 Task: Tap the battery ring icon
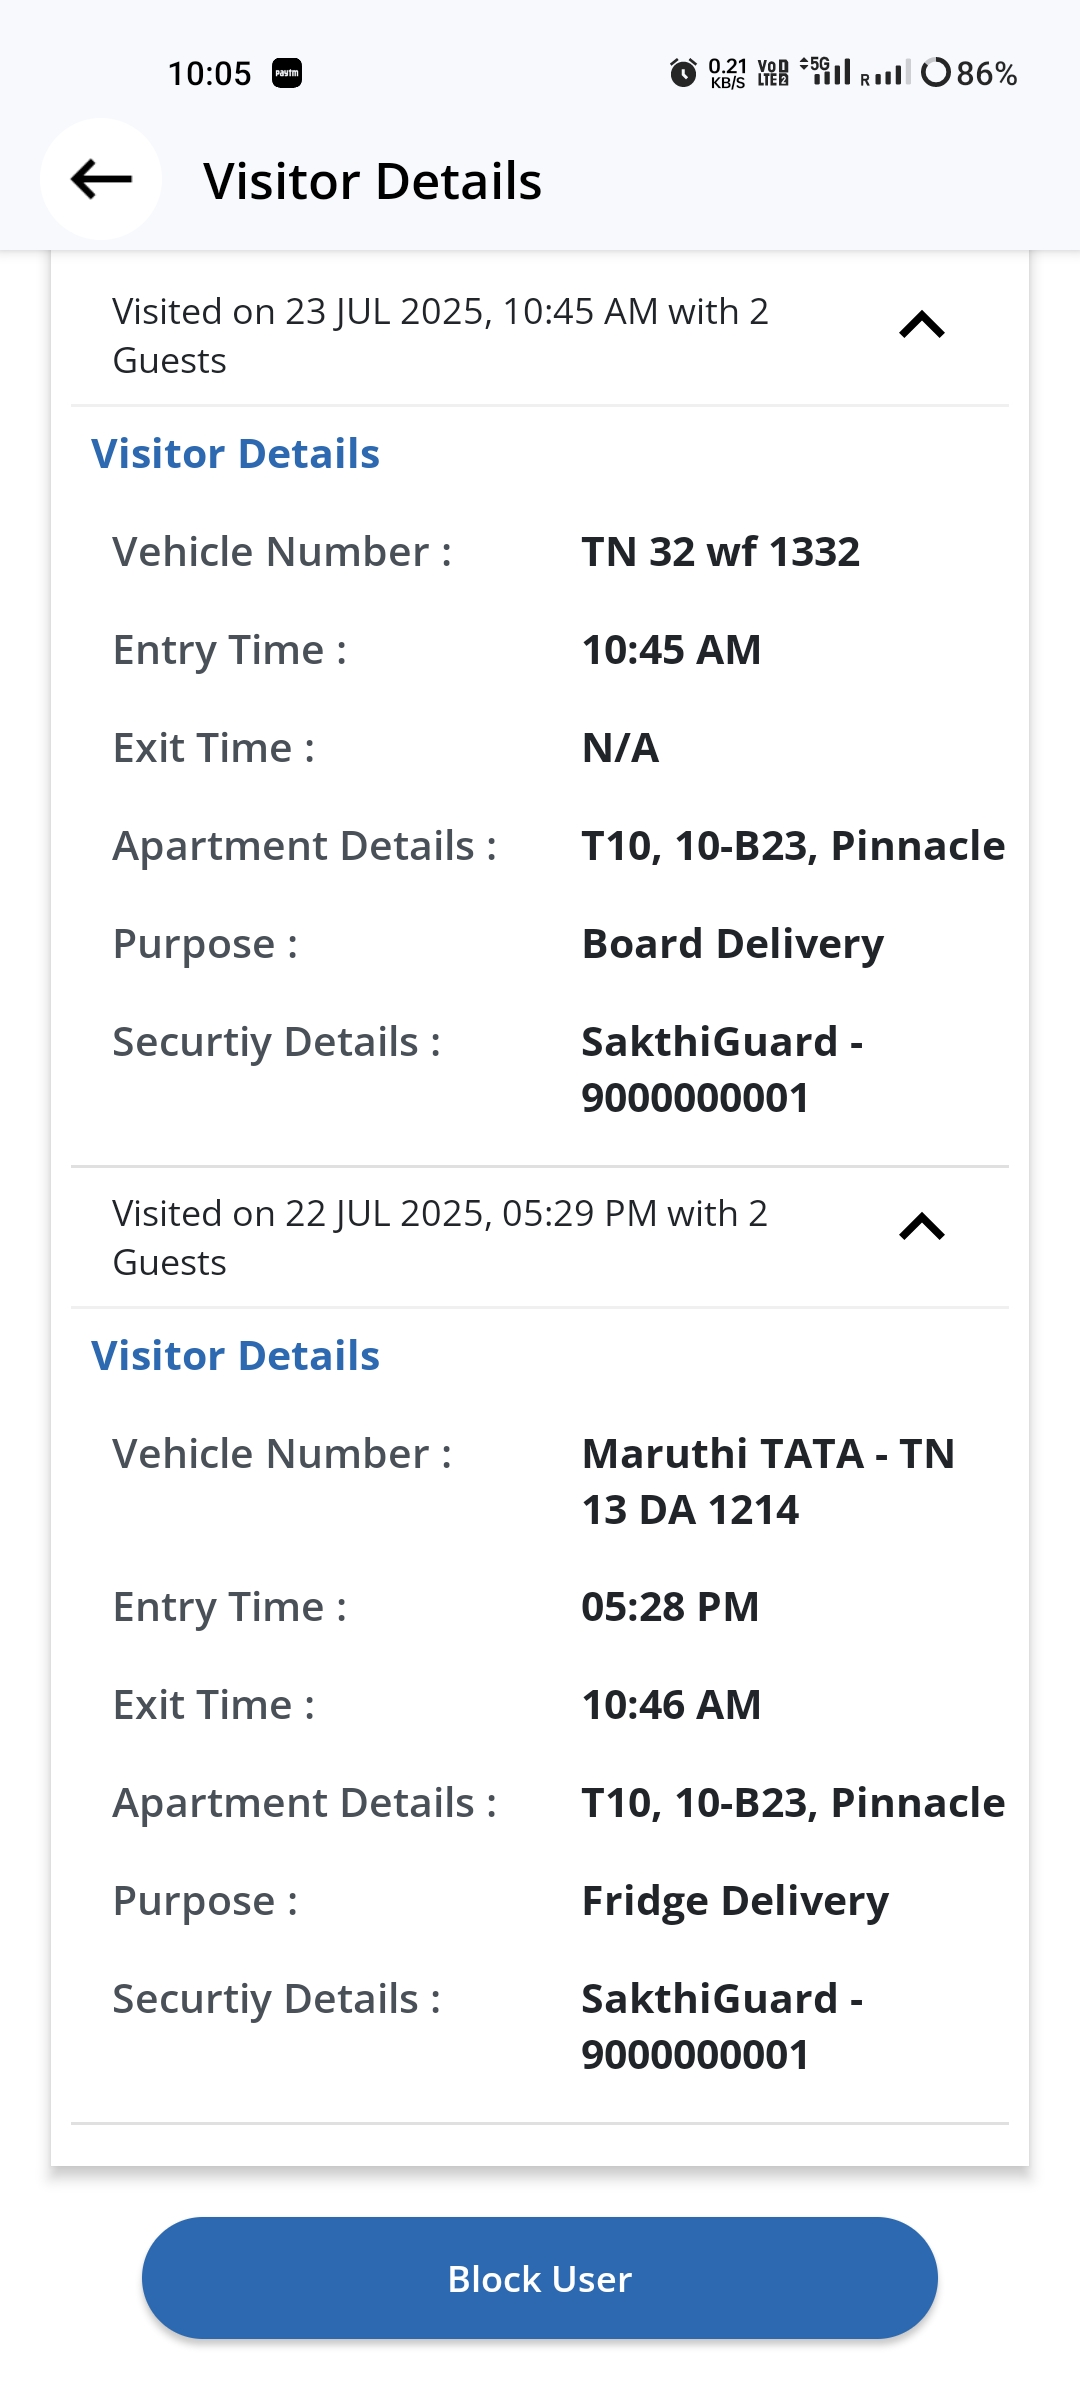pos(936,73)
